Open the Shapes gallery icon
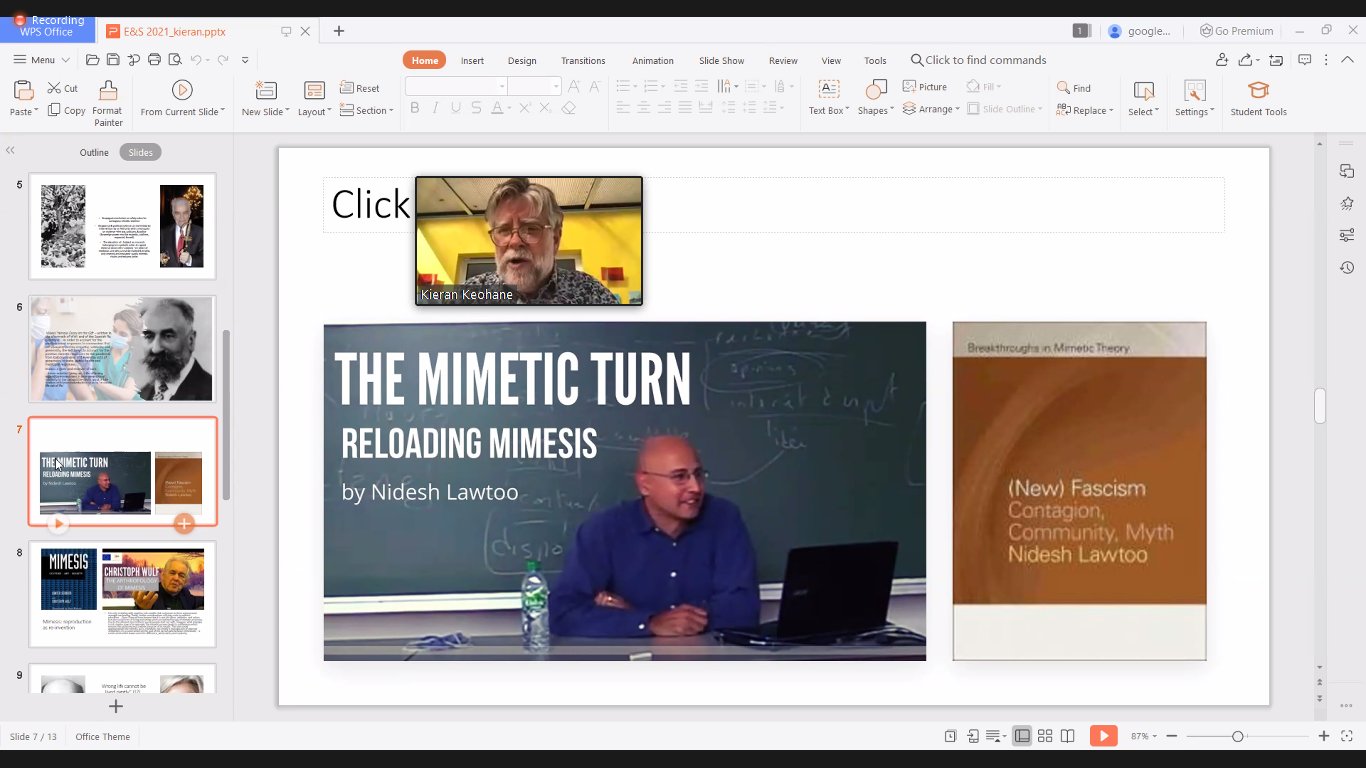 coord(875,91)
